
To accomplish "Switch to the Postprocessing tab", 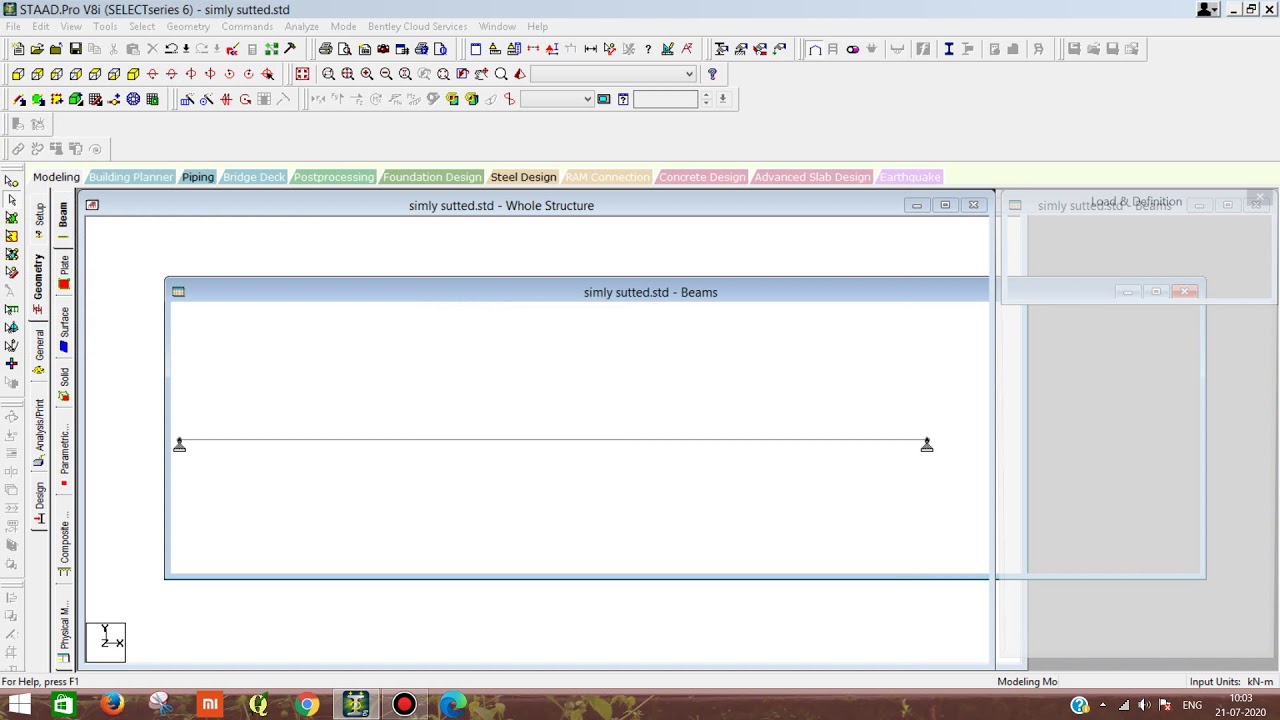I will tap(334, 177).
